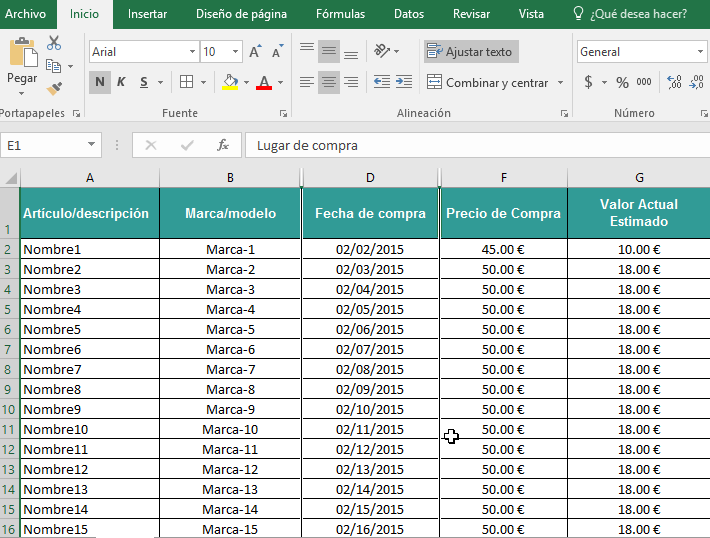710x538 pixels.
Task: Click the Copy icon in Portapapeles
Action: [53, 66]
